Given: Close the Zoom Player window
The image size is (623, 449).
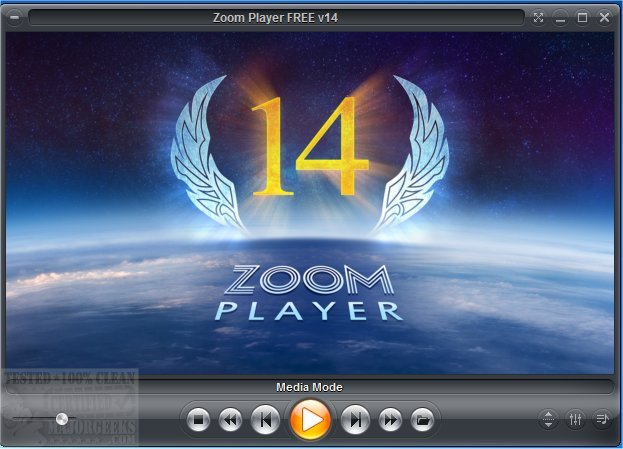Looking at the screenshot, I should point(604,17).
